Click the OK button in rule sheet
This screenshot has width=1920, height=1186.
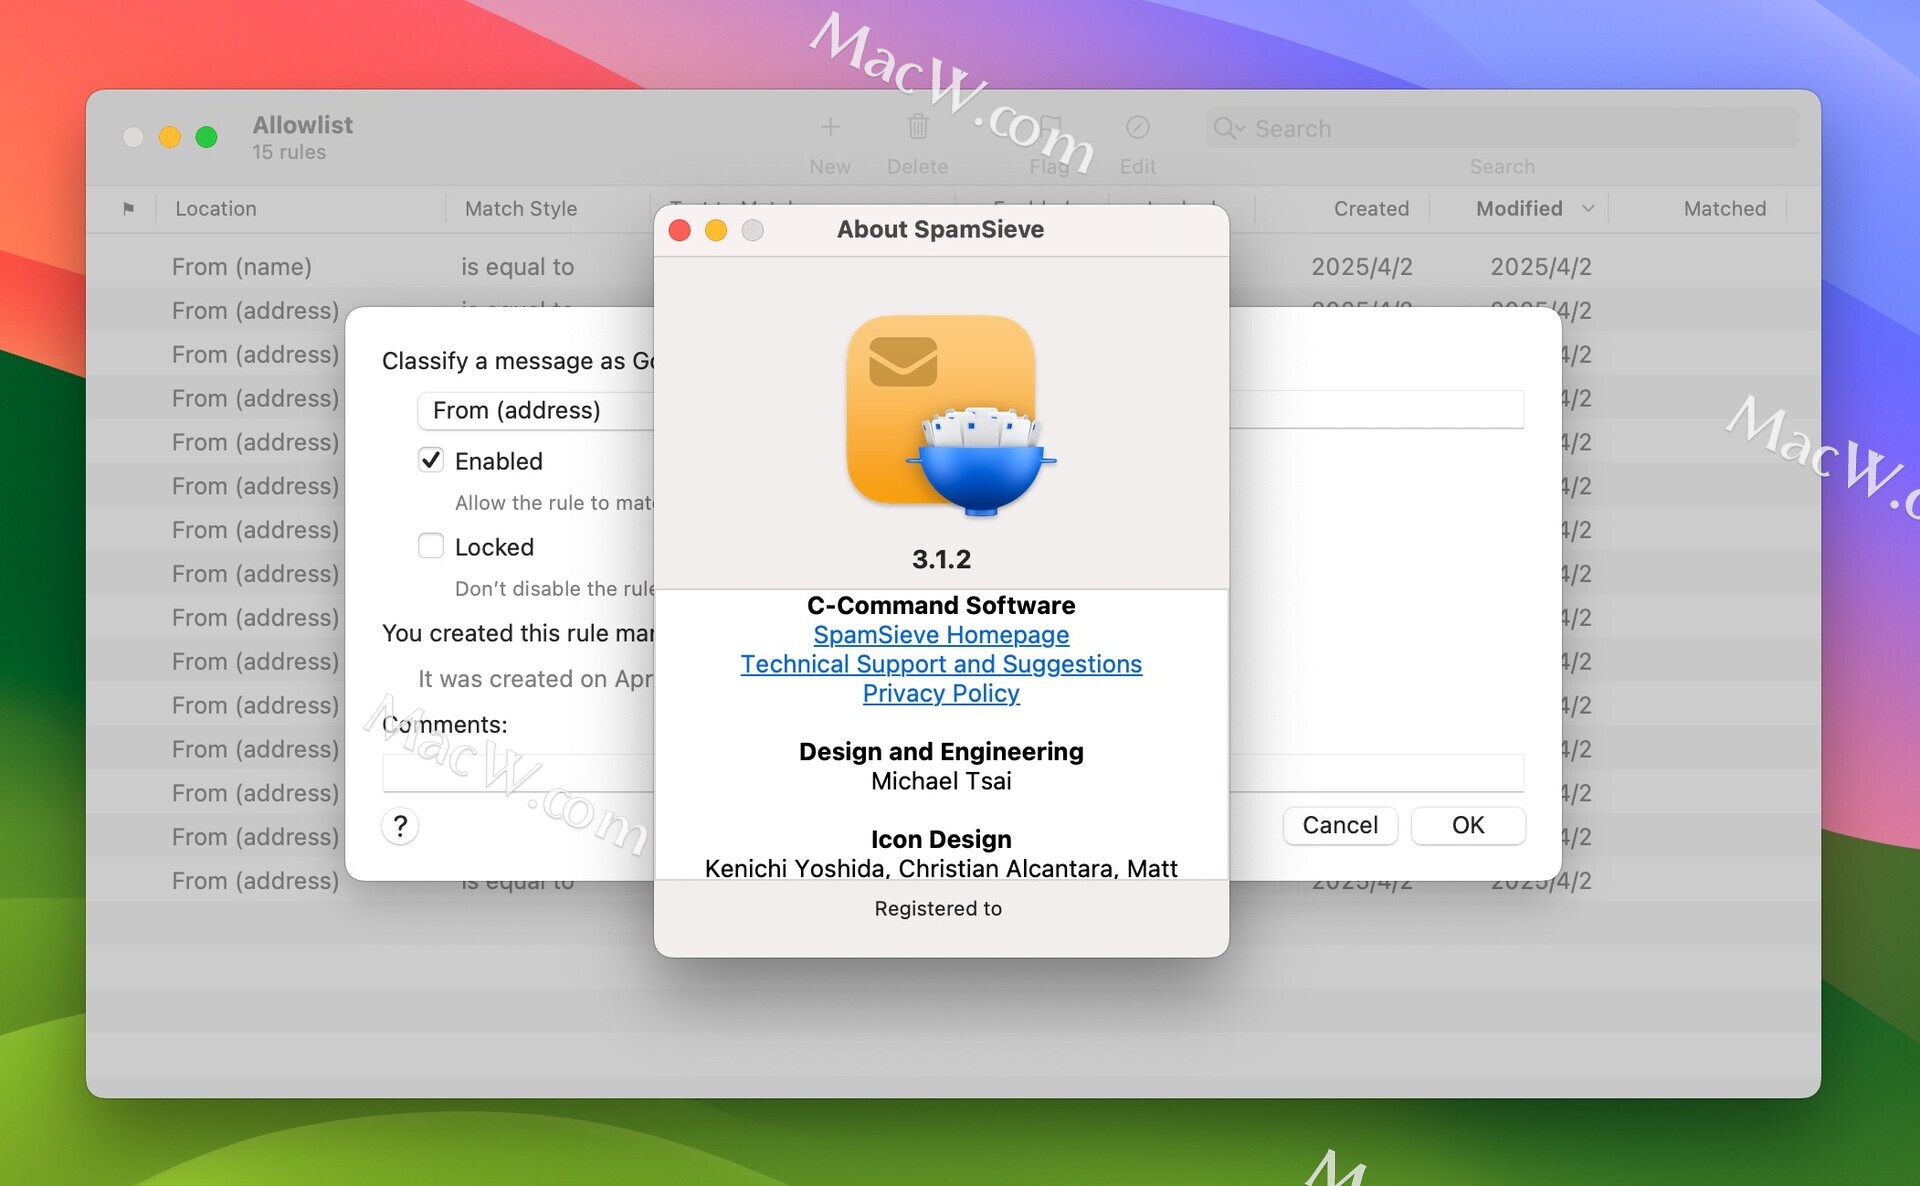[1468, 825]
